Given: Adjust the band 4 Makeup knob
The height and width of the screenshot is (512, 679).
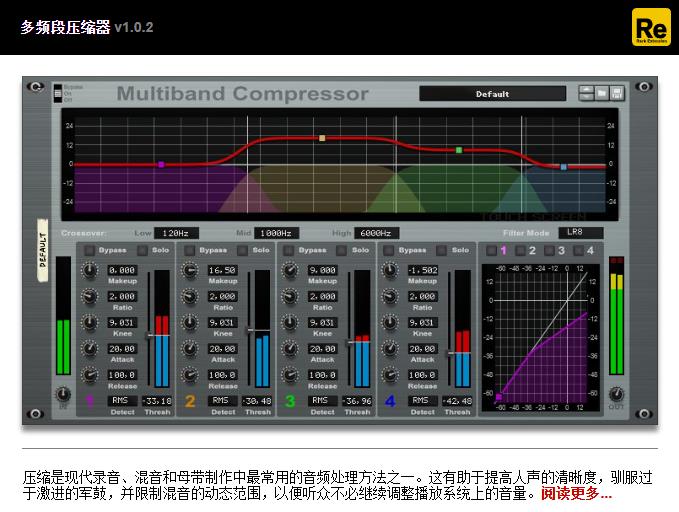Looking at the screenshot, I should [x=390, y=270].
